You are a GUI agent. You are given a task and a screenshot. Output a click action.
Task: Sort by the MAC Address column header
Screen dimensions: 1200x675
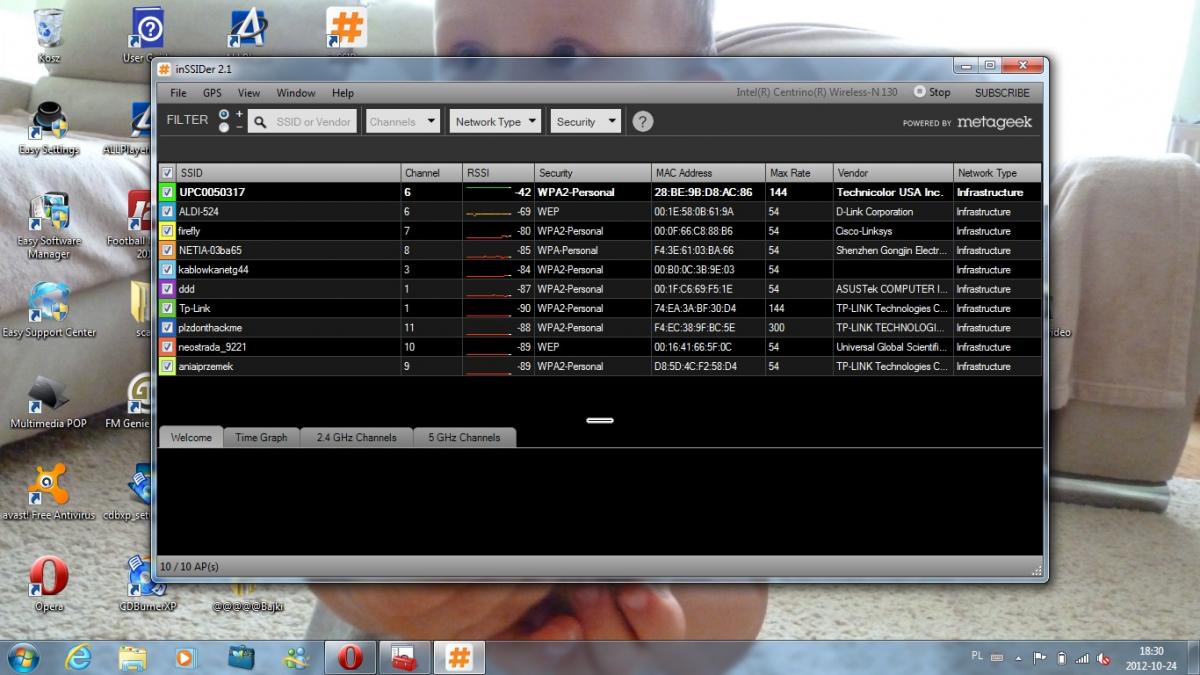click(708, 173)
